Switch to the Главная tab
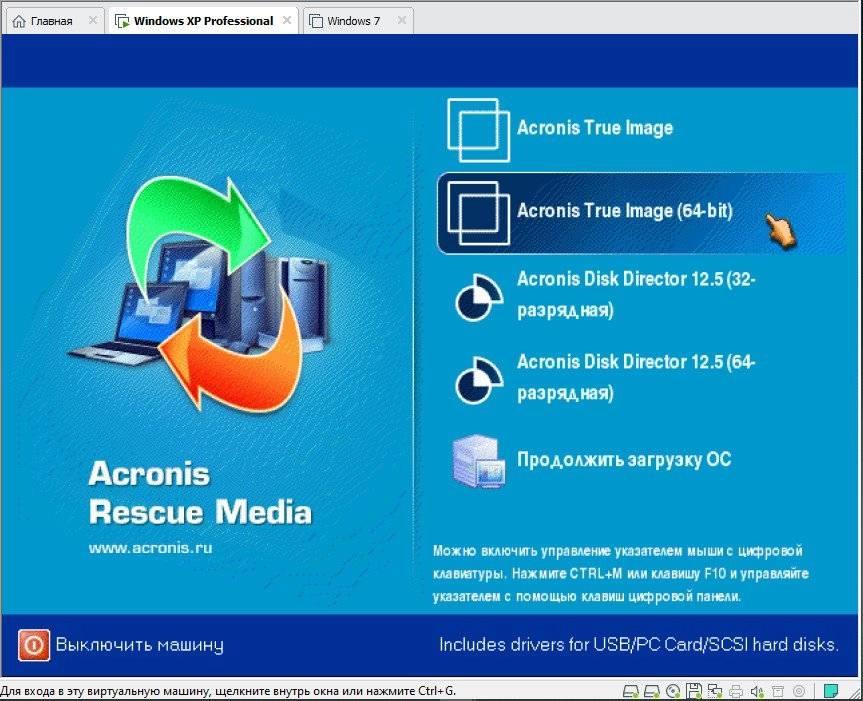Image resolution: width=863 pixels, height=701 pixels. (x=53, y=21)
